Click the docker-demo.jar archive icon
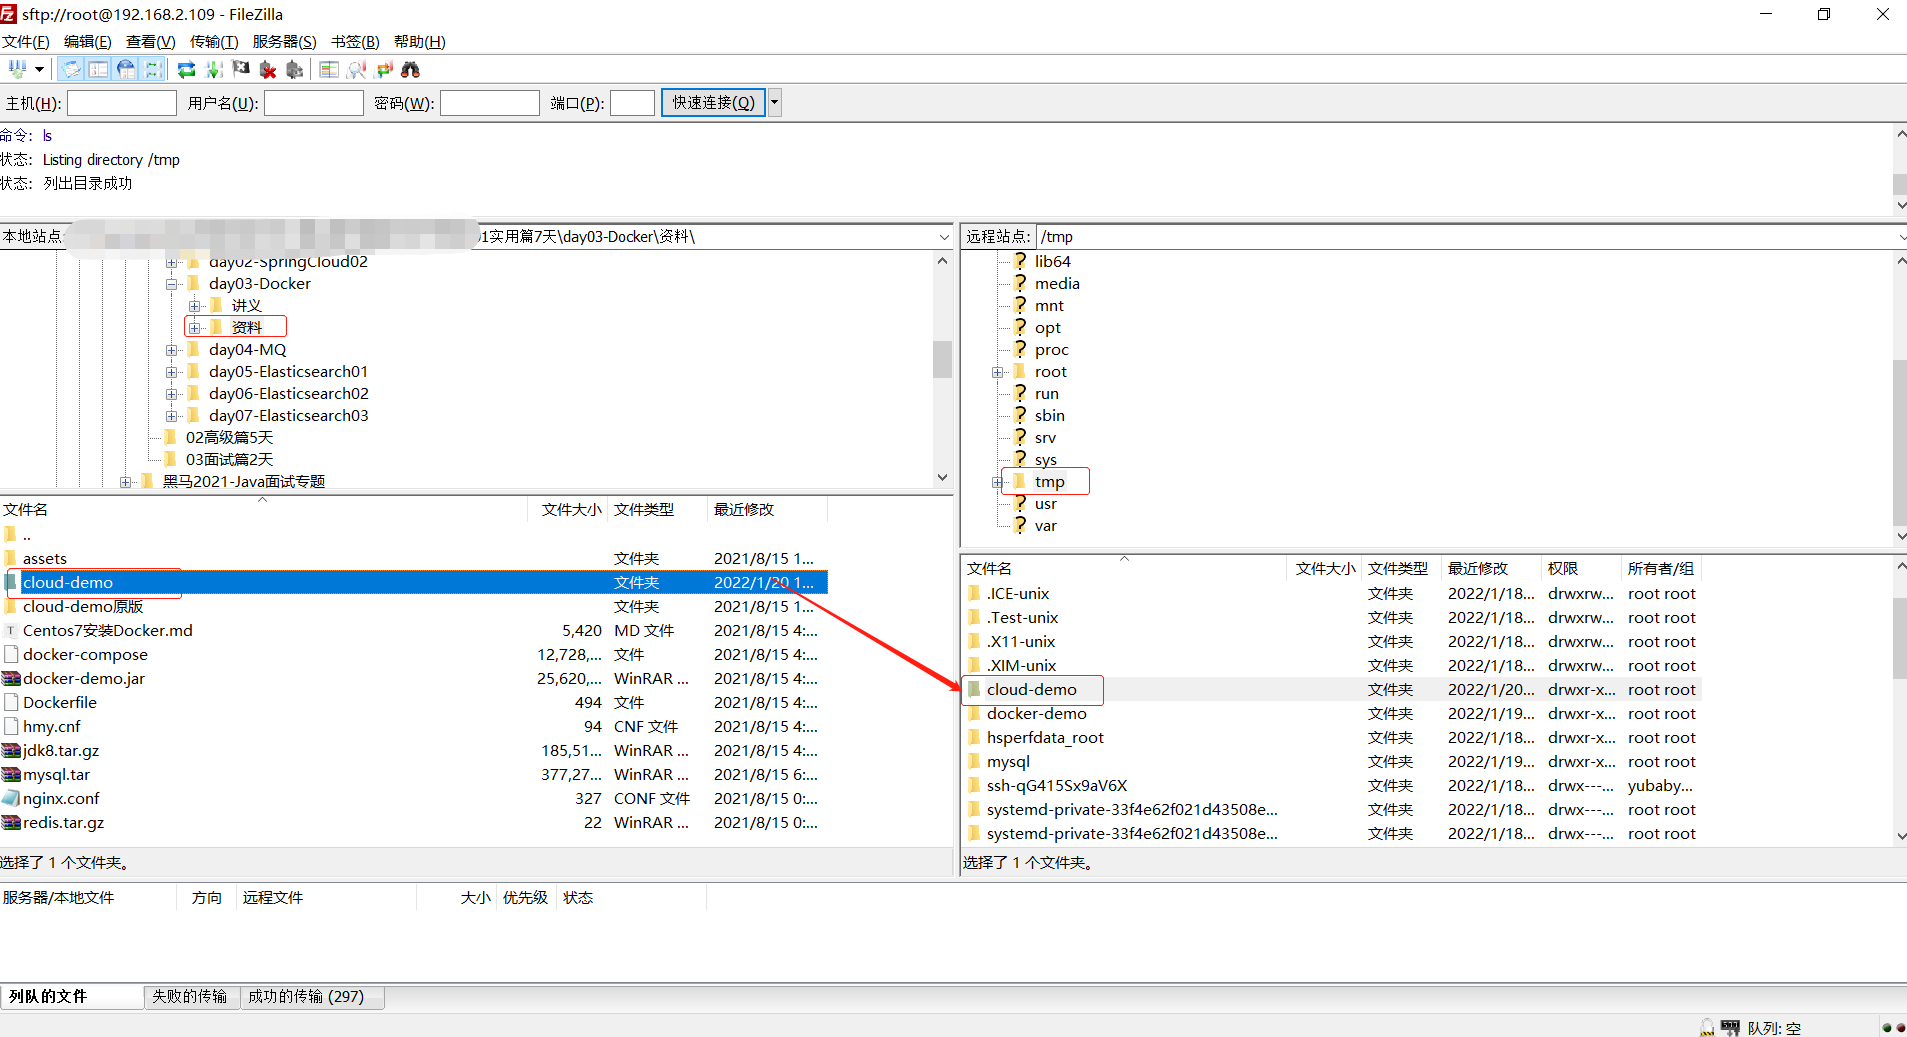 pyautogui.click(x=12, y=678)
